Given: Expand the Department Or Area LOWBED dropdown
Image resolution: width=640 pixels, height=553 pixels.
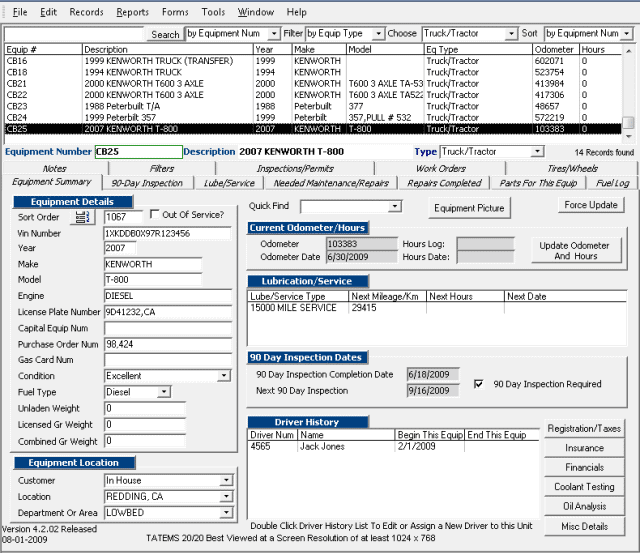Looking at the screenshot, I should click(x=226, y=513).
